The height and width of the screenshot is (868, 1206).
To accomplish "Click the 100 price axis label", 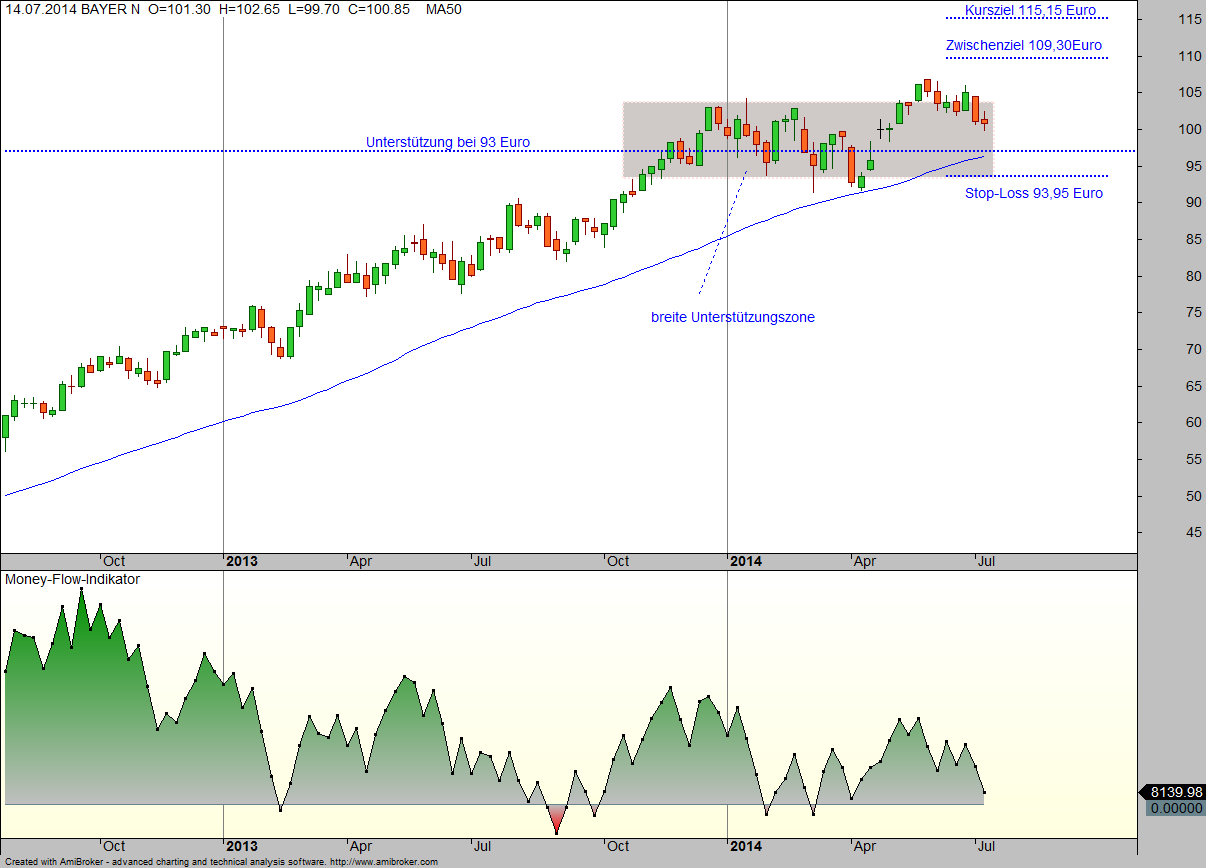I will coord(1189,129).
